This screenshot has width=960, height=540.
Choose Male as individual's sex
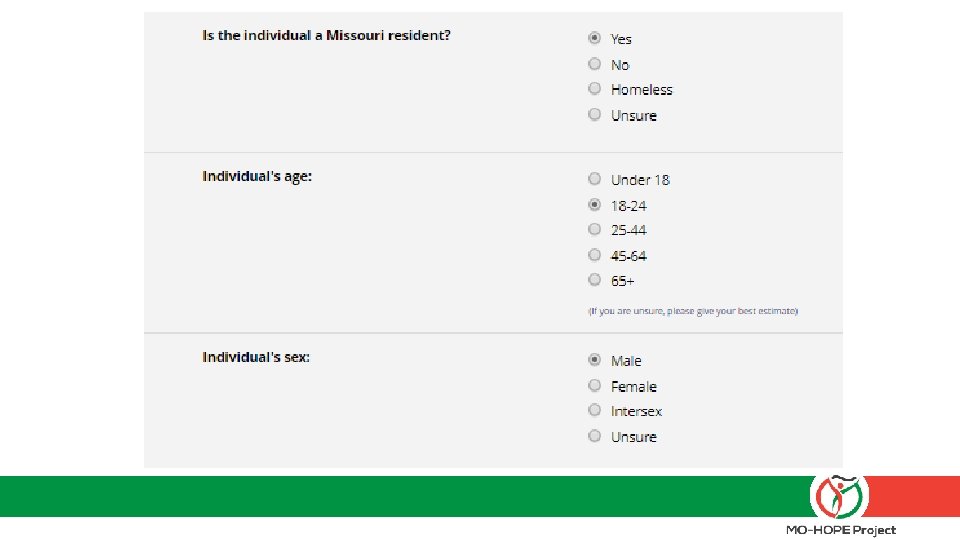coord(594,360)
